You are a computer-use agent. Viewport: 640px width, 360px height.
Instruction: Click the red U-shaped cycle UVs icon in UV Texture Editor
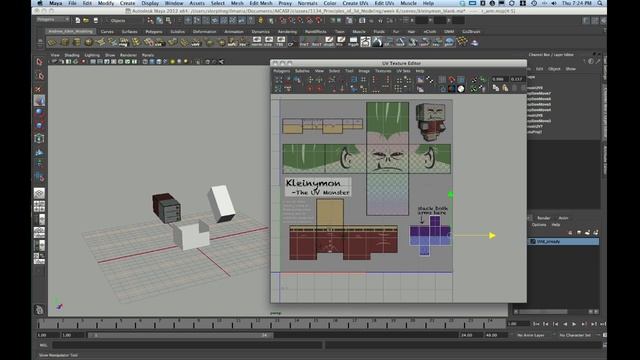click(451, 79)
